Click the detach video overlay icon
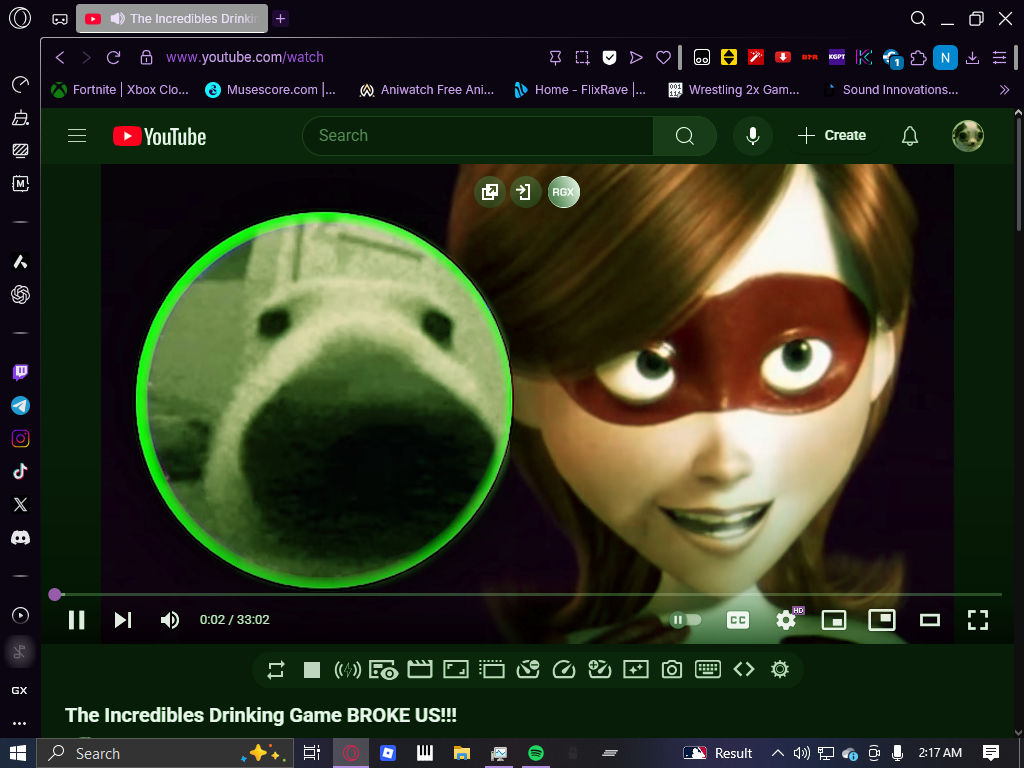Viewport: 1024px width, 768px height. pyautogui.click(x=490, y=192)
